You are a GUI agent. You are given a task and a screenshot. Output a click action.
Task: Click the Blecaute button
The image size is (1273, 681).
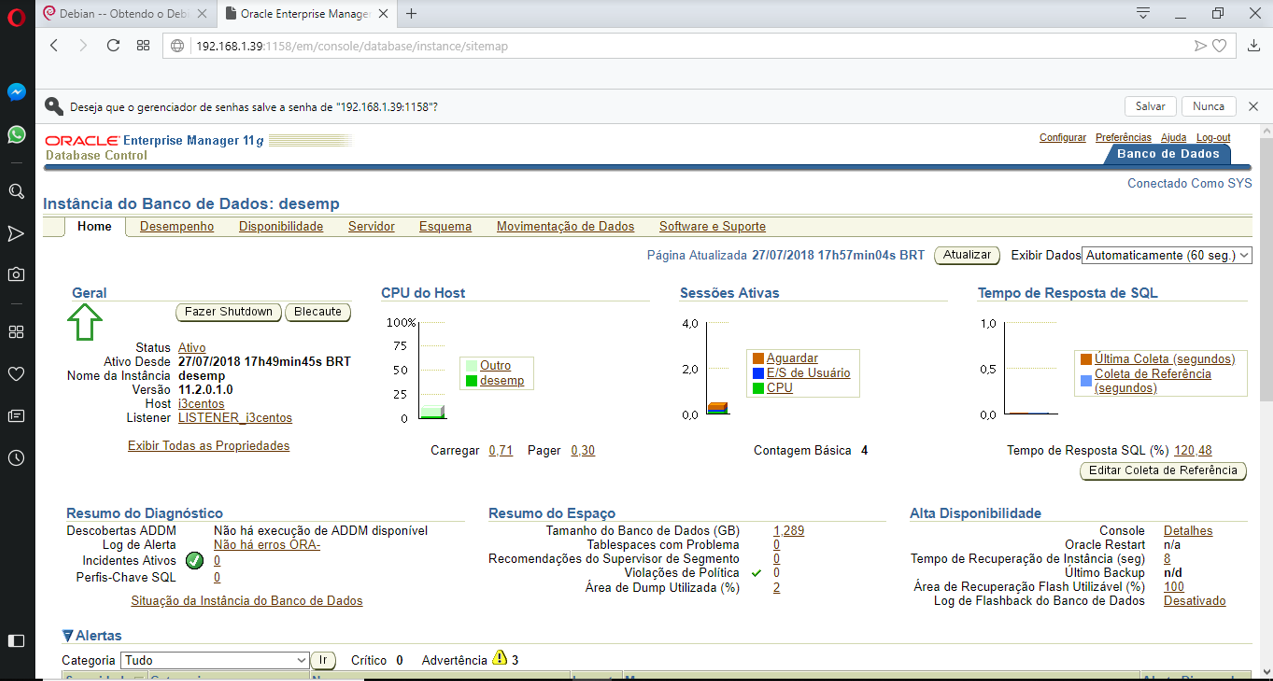pyautogui.click(x=318, y=312)
